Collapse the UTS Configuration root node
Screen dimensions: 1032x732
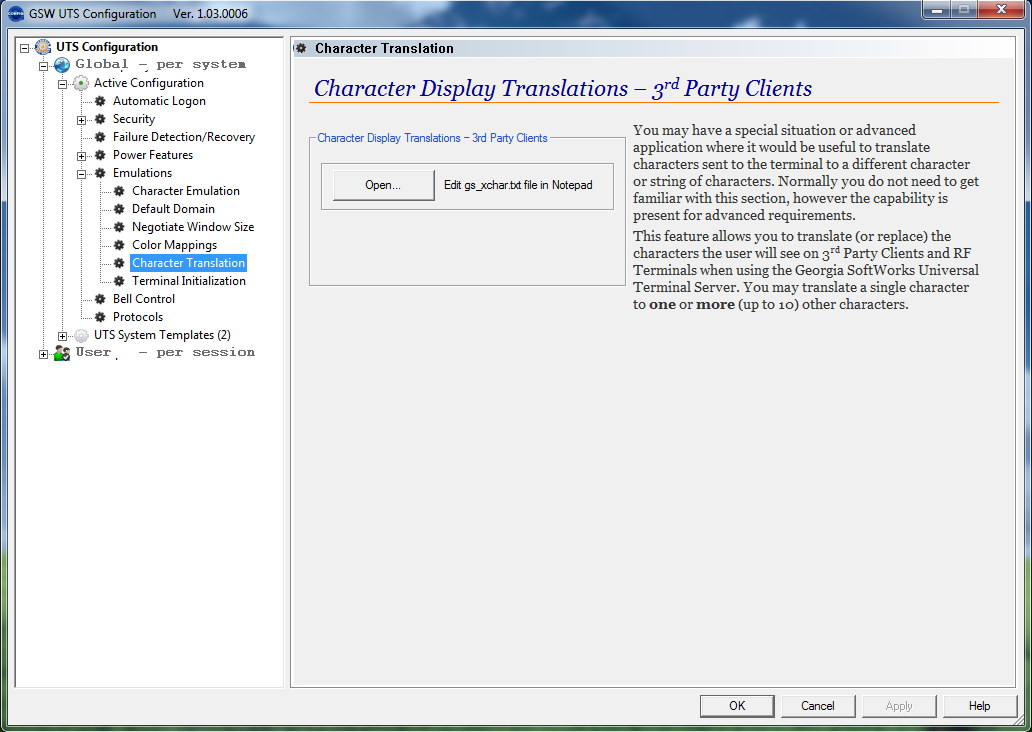[24, 48]
